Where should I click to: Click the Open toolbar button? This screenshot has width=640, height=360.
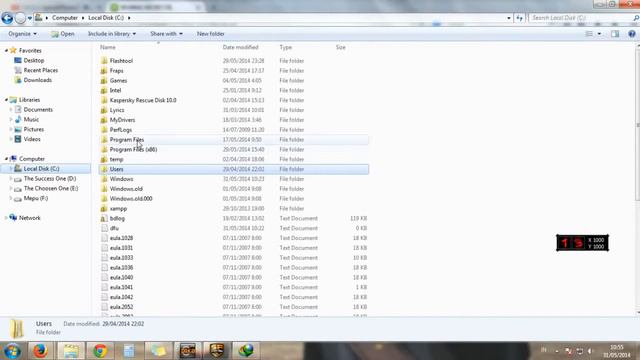pyautogui.click(x=63, y=34)
